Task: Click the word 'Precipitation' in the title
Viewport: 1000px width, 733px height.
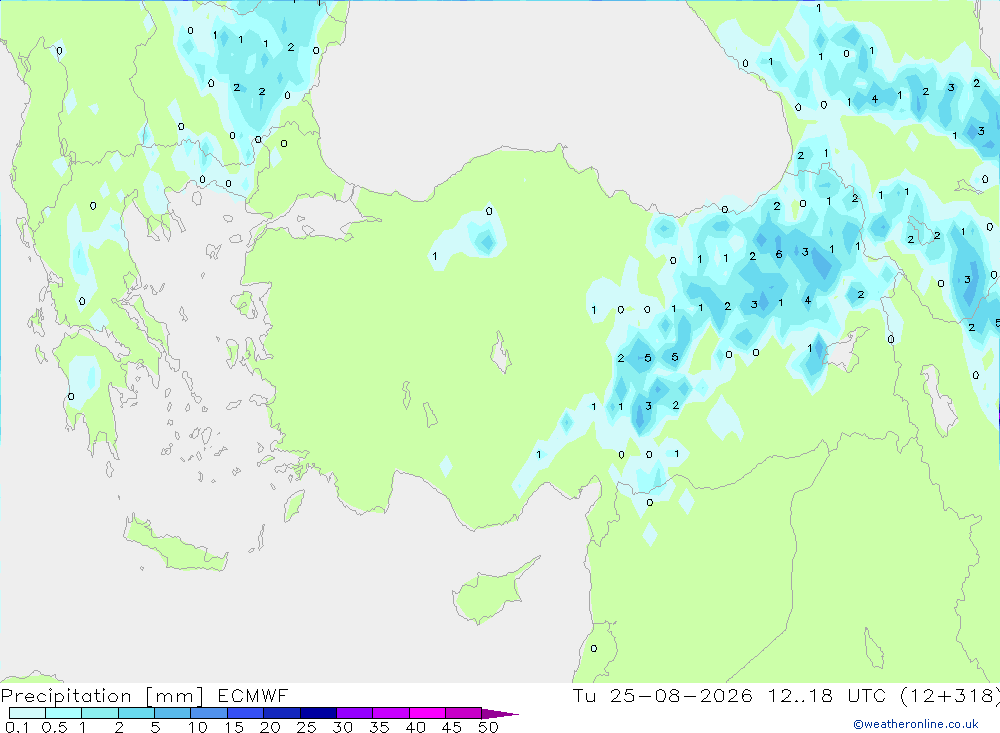Action: (66, 696)
